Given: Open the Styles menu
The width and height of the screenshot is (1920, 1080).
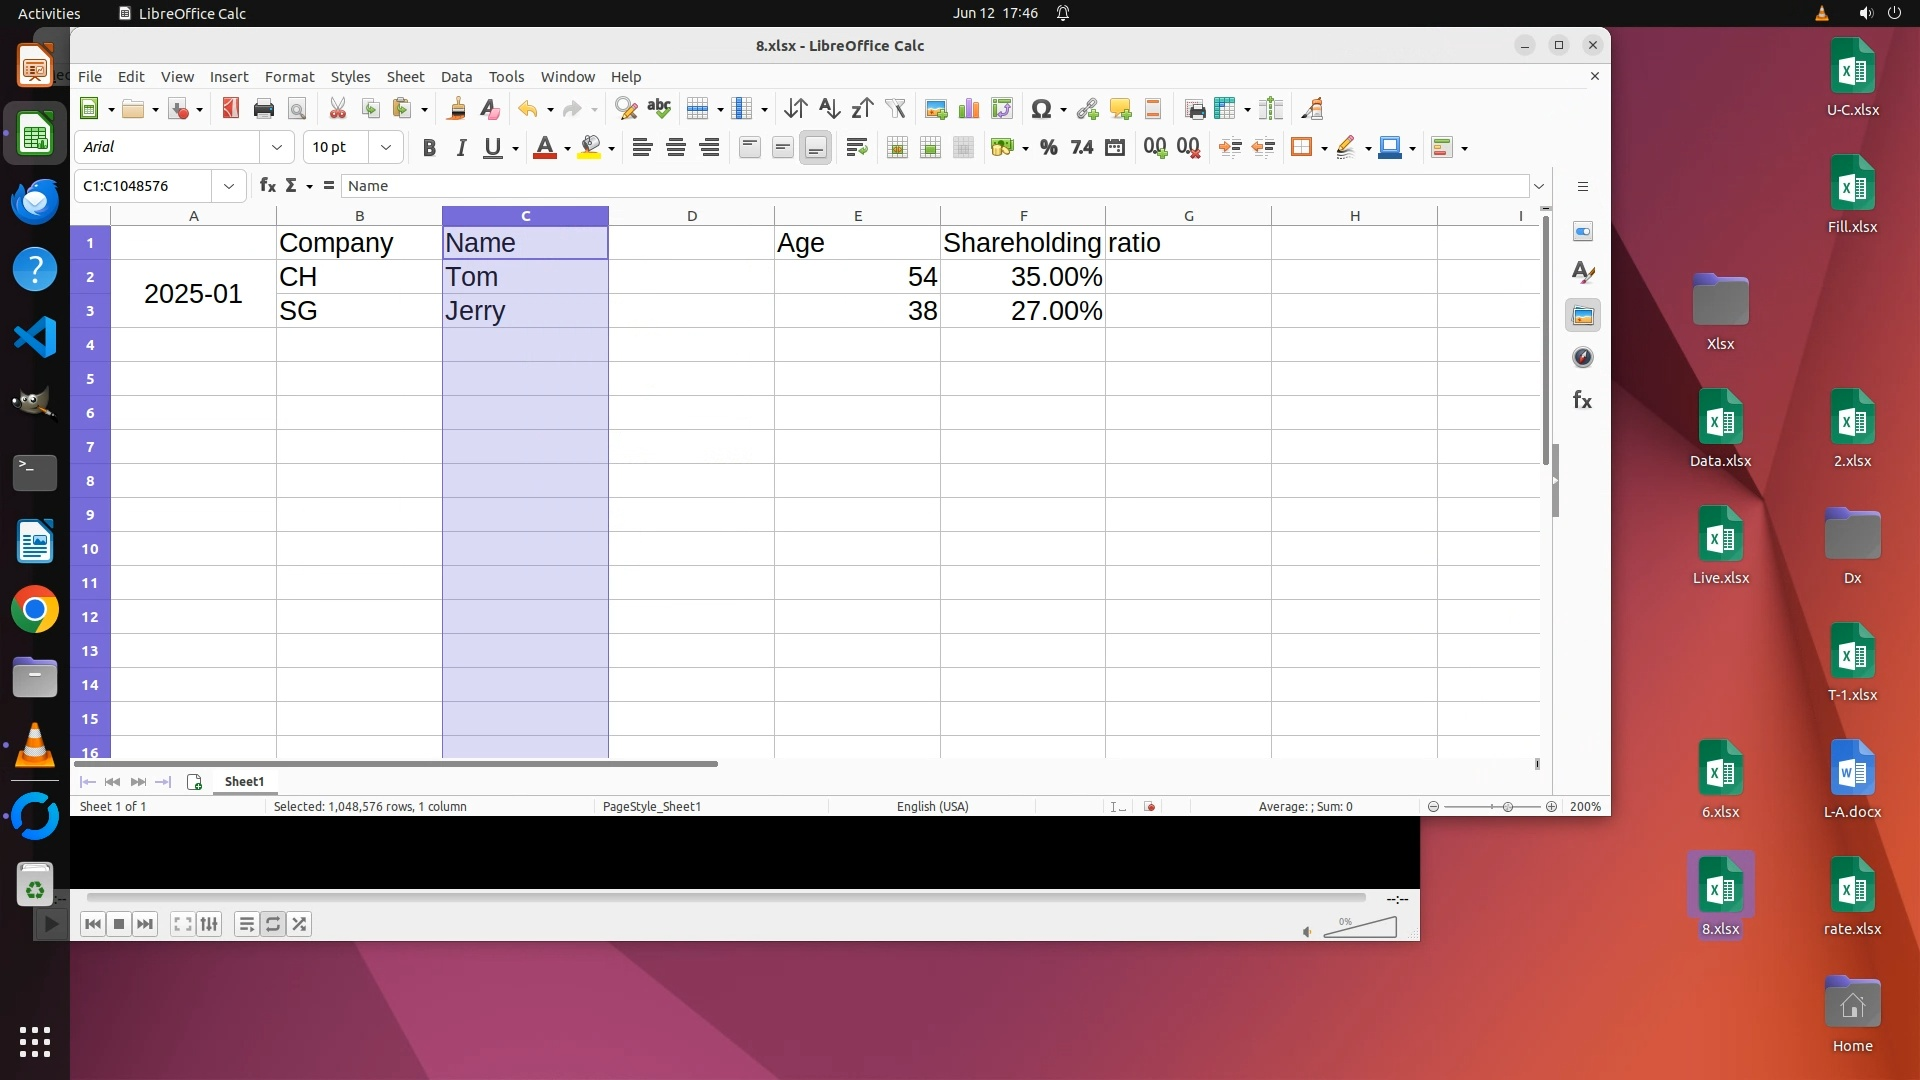Looking at the screenshot, I should [350, 77].
